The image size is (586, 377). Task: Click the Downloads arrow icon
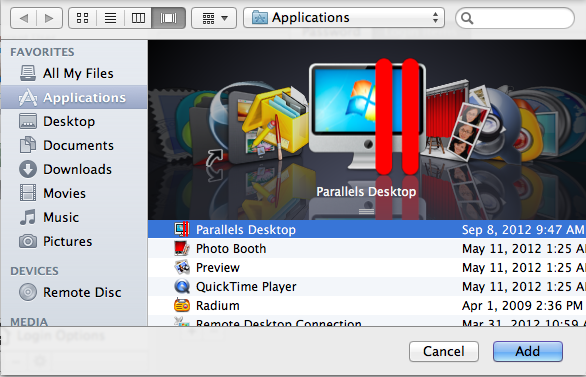28,169
